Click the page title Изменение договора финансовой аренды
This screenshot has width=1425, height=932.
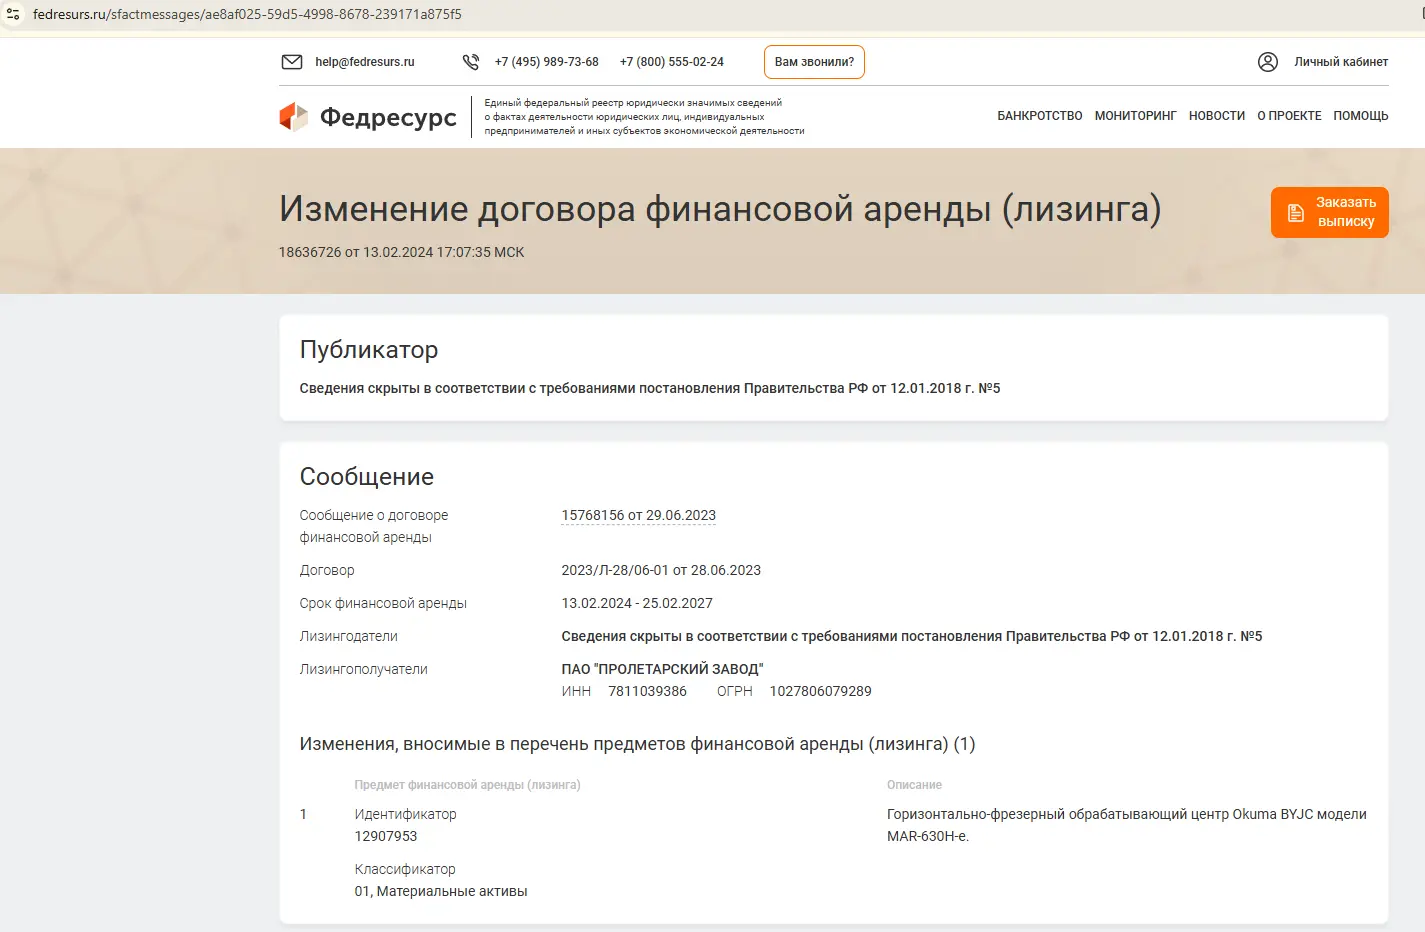point(720,209)
